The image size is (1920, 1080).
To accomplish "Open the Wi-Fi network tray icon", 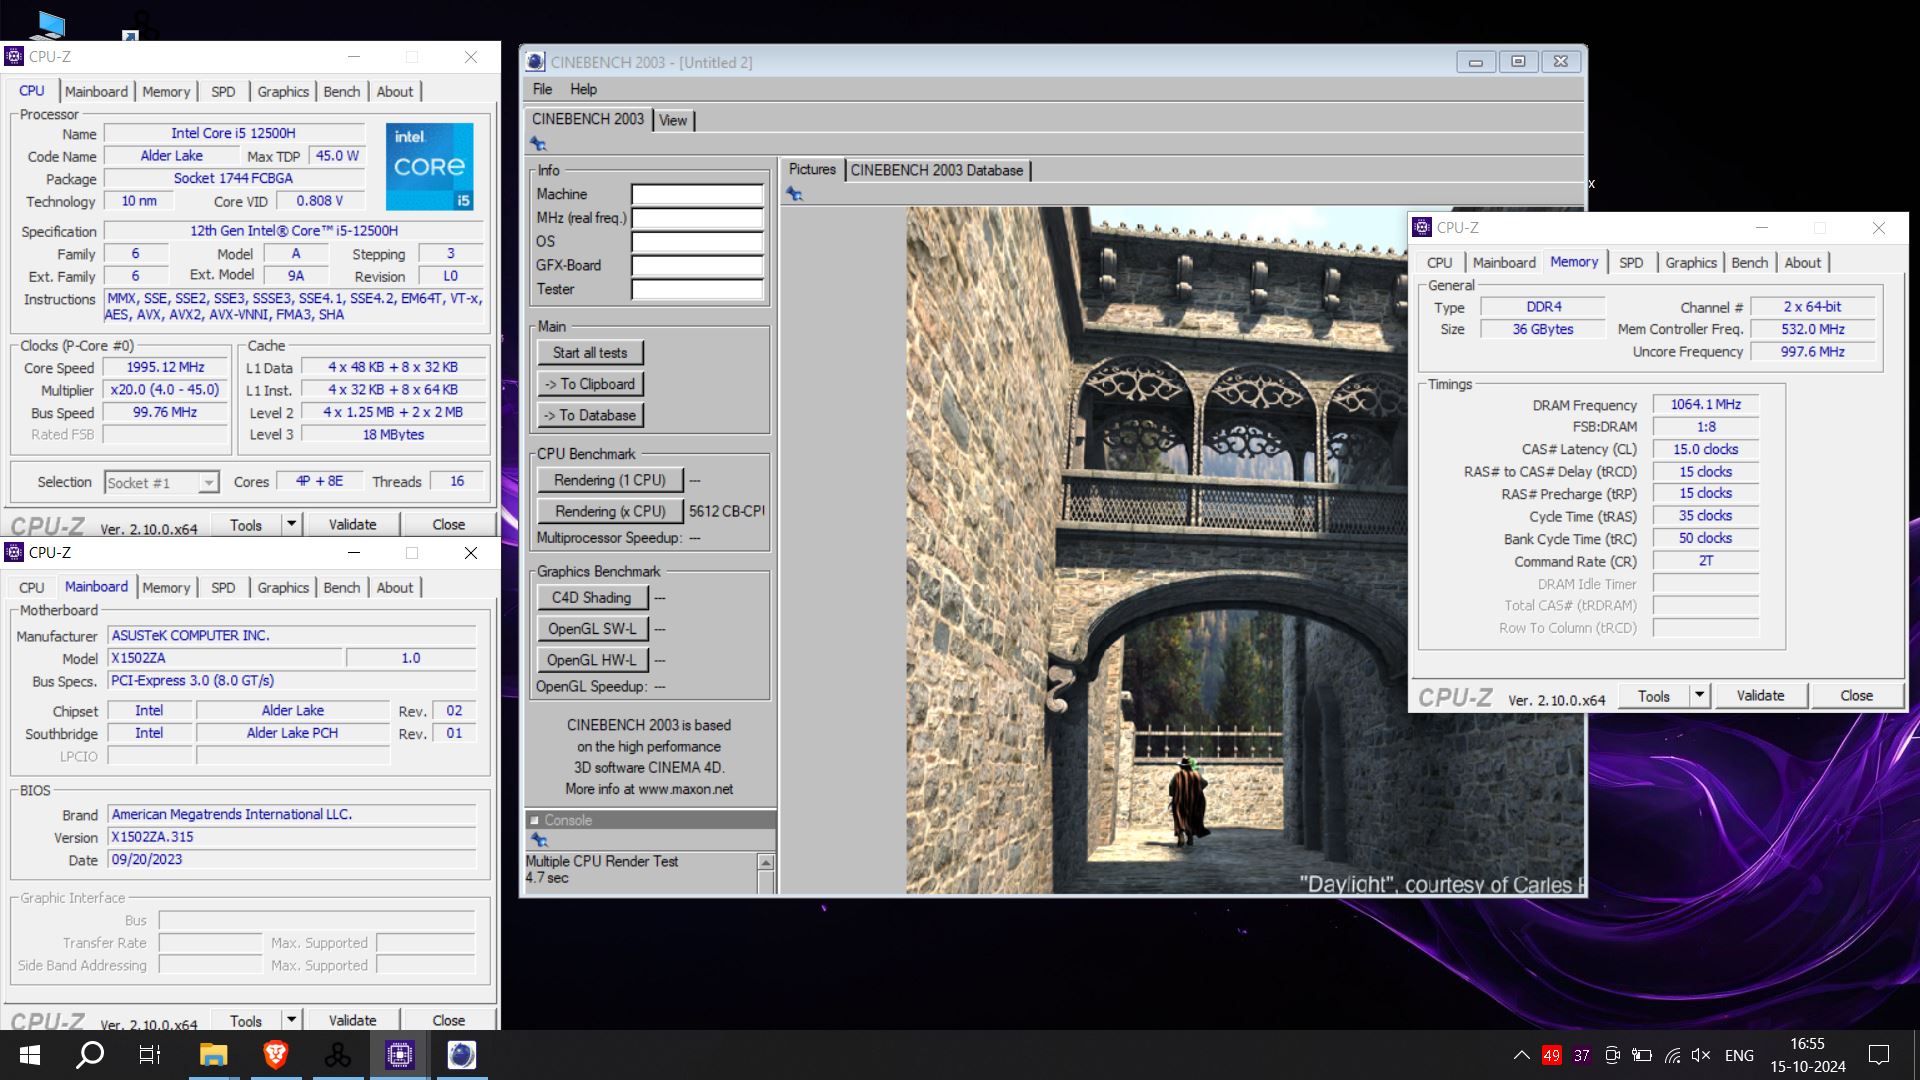I will [x=1672, y=1055].
